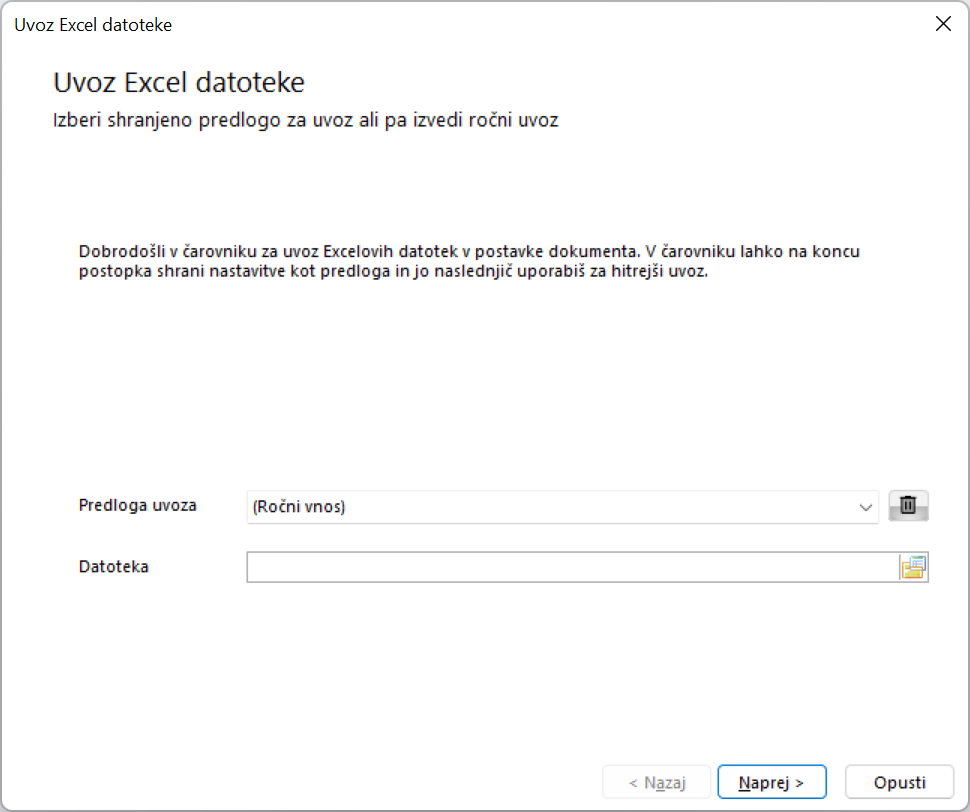970x812 pixels.
Task: Cancel the wizard with Opusti button
Action: pyautogui.click(x=899, y=782)
